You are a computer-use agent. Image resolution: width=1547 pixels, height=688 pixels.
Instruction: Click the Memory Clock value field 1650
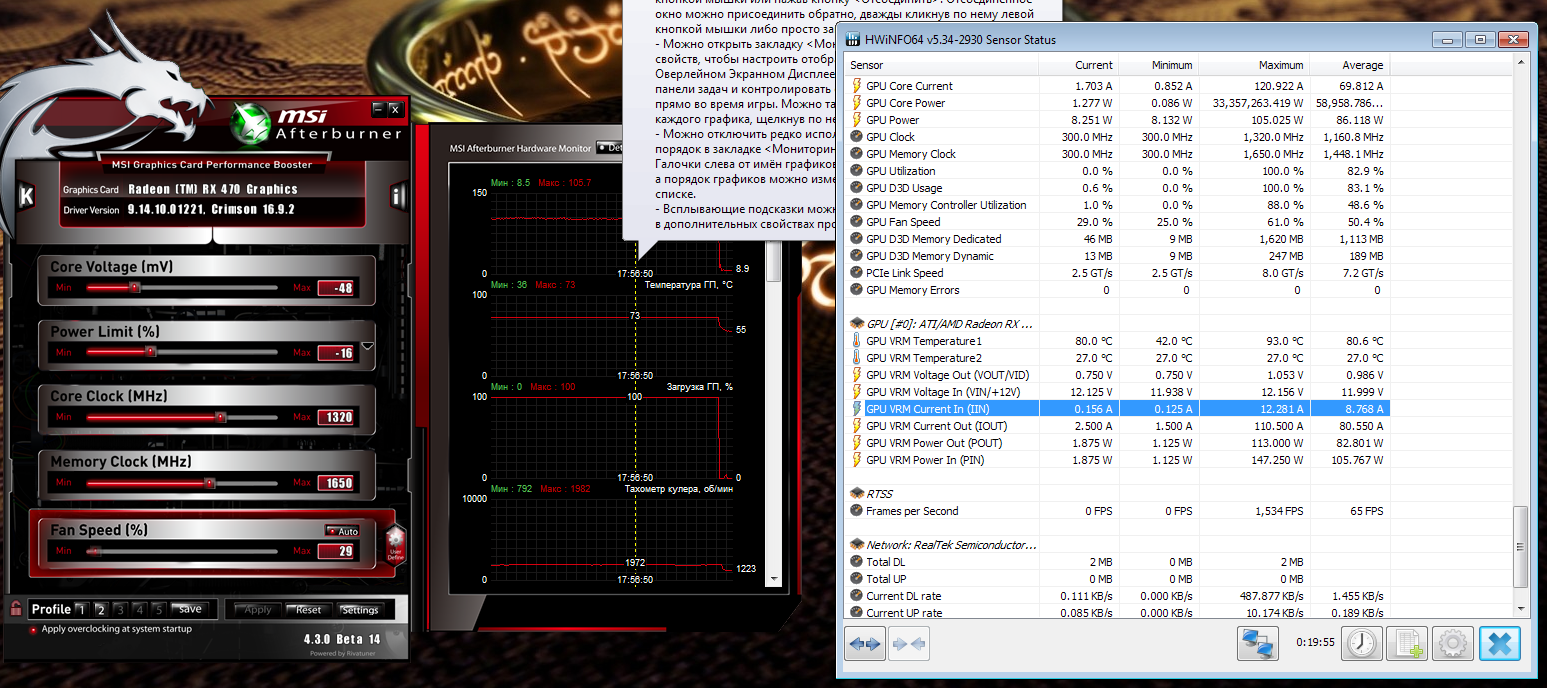click(x=338, y=483)
